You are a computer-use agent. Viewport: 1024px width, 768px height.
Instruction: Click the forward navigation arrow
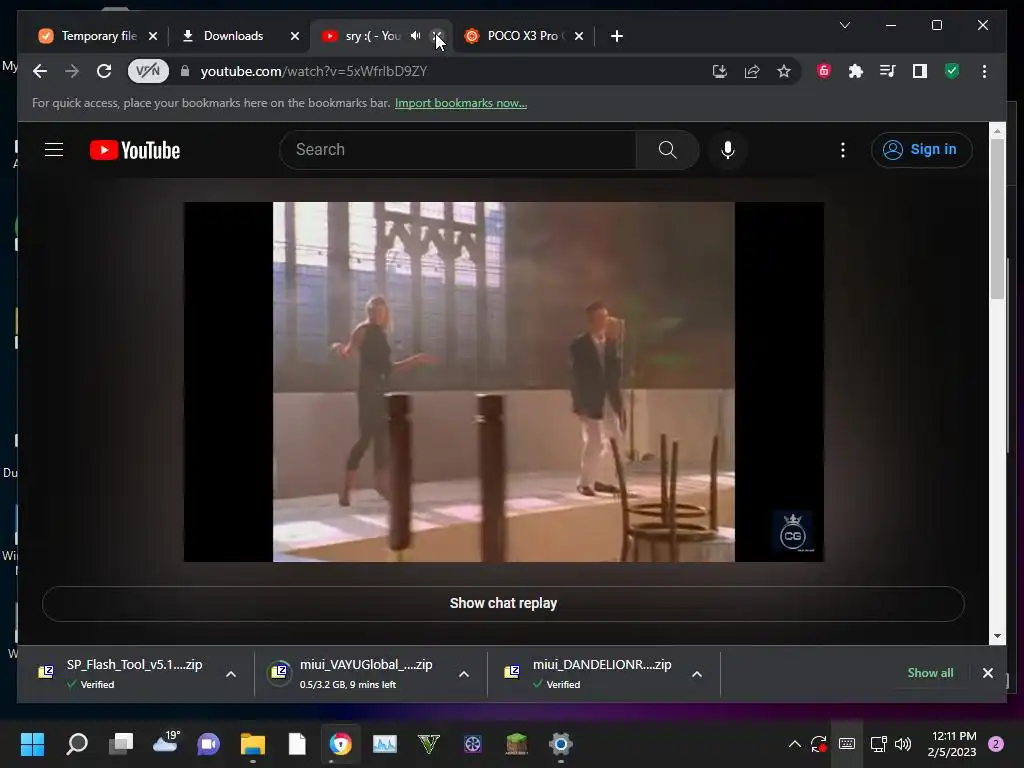coord(72,71)
